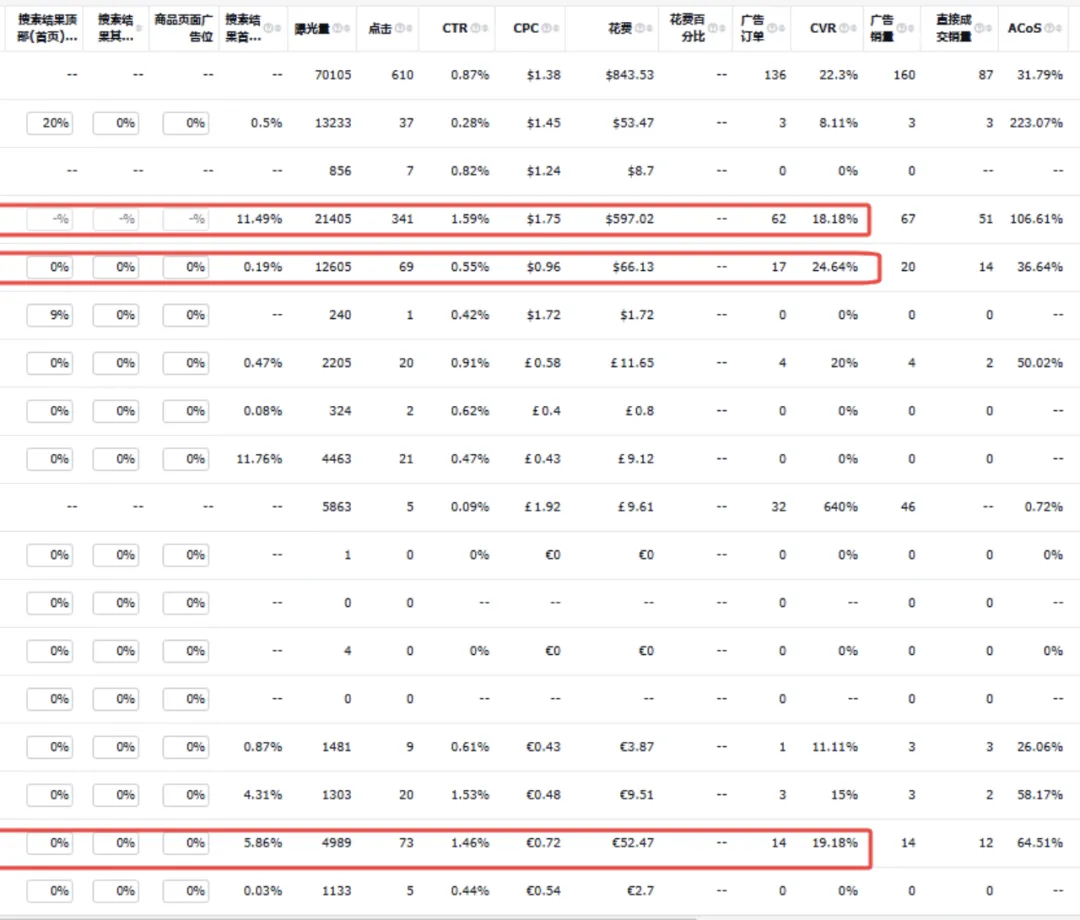Click the CTR value 1.59%
The width and height of the screenshot is (1080, 920).
470,219
